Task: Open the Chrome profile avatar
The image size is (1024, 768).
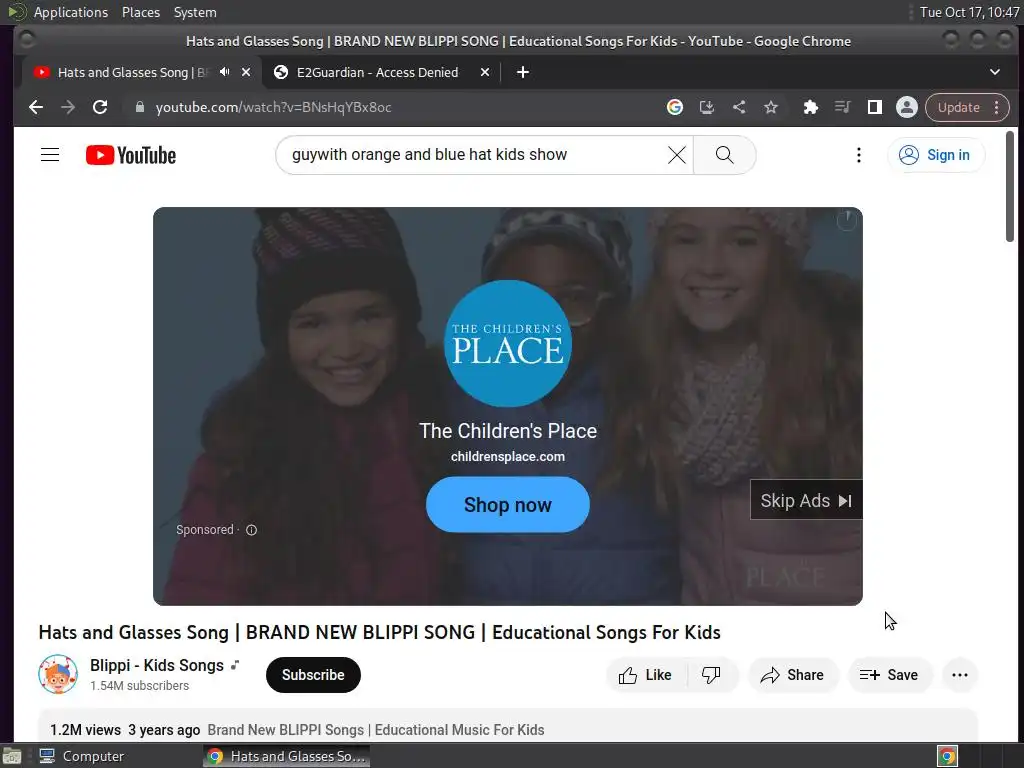Action: pos(906,107)
